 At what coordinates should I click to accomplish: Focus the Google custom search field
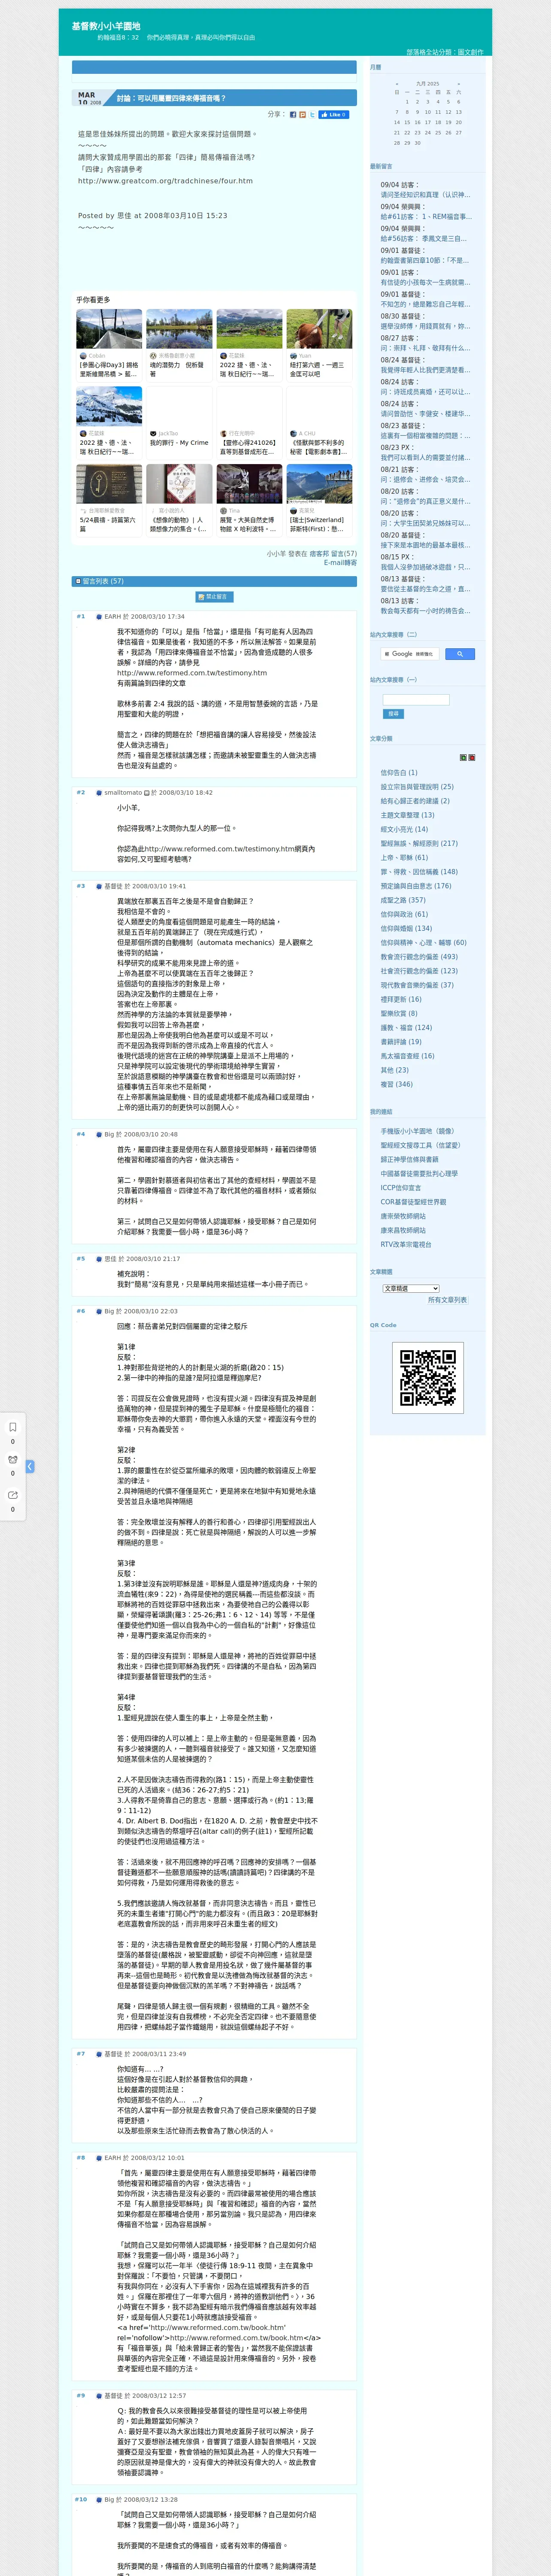click(x=410, y=654)
